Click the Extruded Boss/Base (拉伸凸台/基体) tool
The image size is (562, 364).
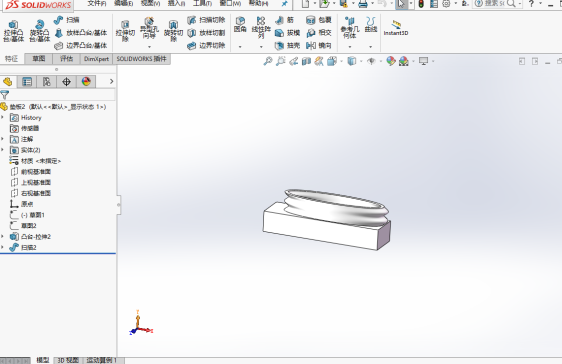13,32
